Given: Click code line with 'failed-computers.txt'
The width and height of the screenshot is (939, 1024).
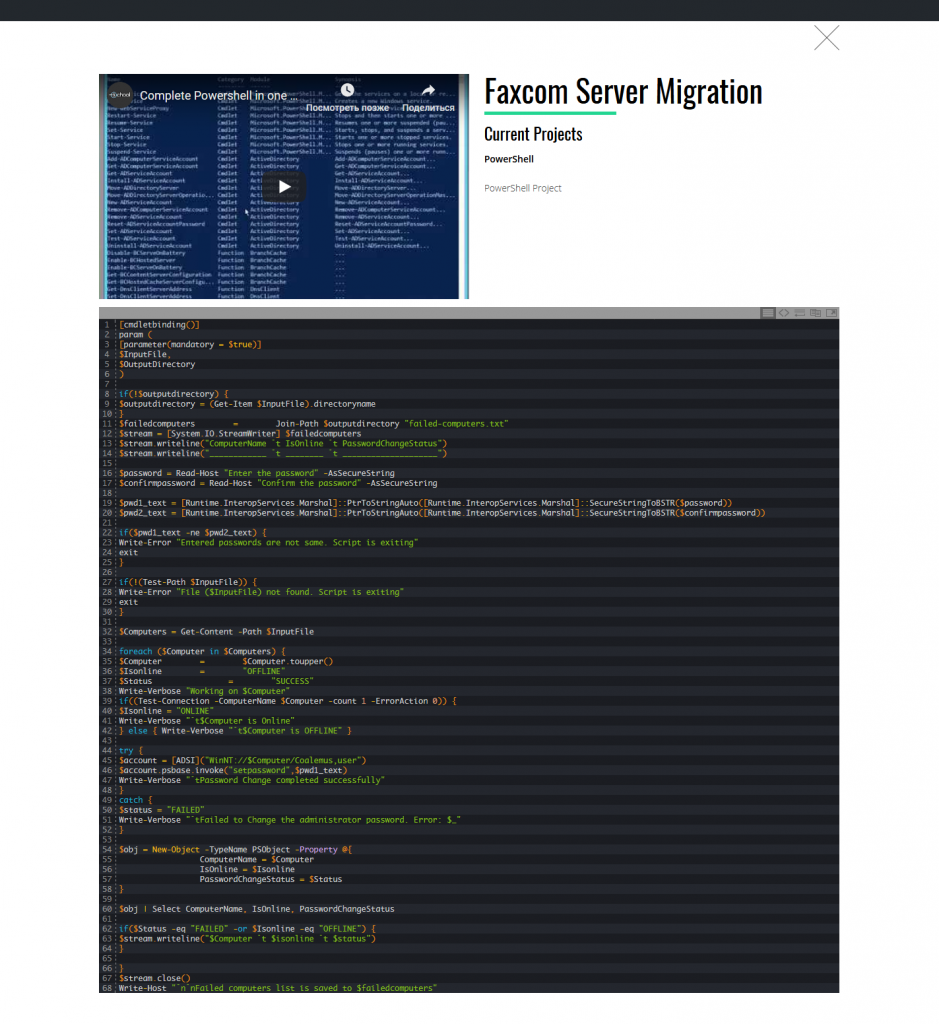Looking at the screenshot, I should pos(313,424).
